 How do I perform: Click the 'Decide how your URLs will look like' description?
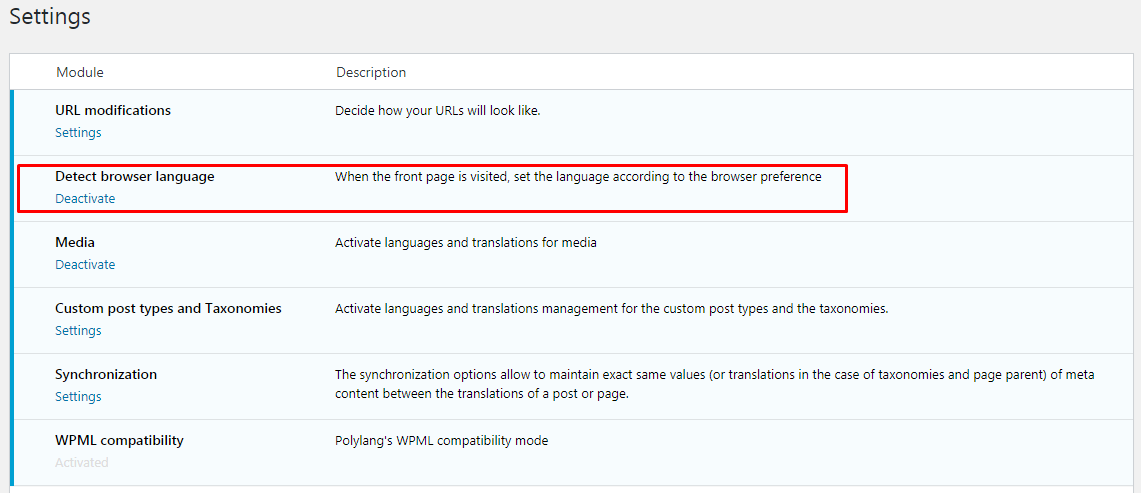438,111
